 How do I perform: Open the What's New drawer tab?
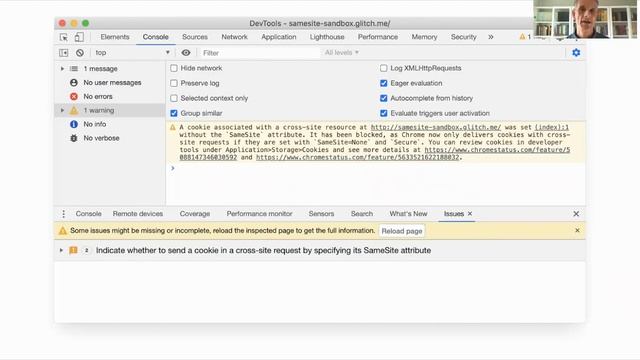[408, 214]
